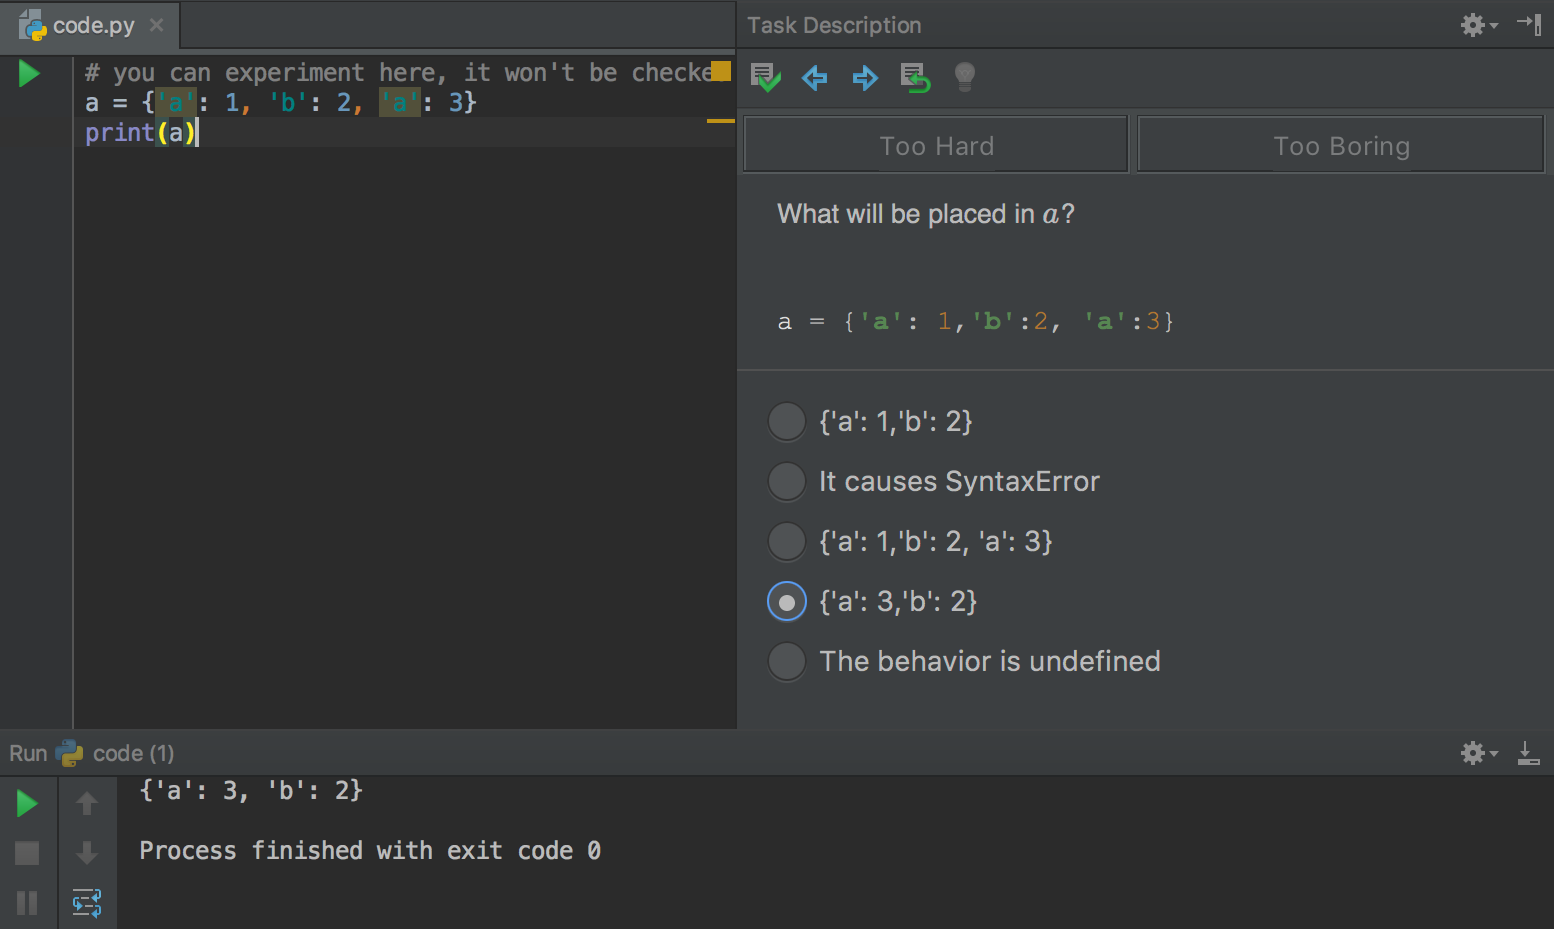The width and height of the screenshot is (1554, 929).
Task: Stop the process with the square stop icon
Action: [26, 853]
